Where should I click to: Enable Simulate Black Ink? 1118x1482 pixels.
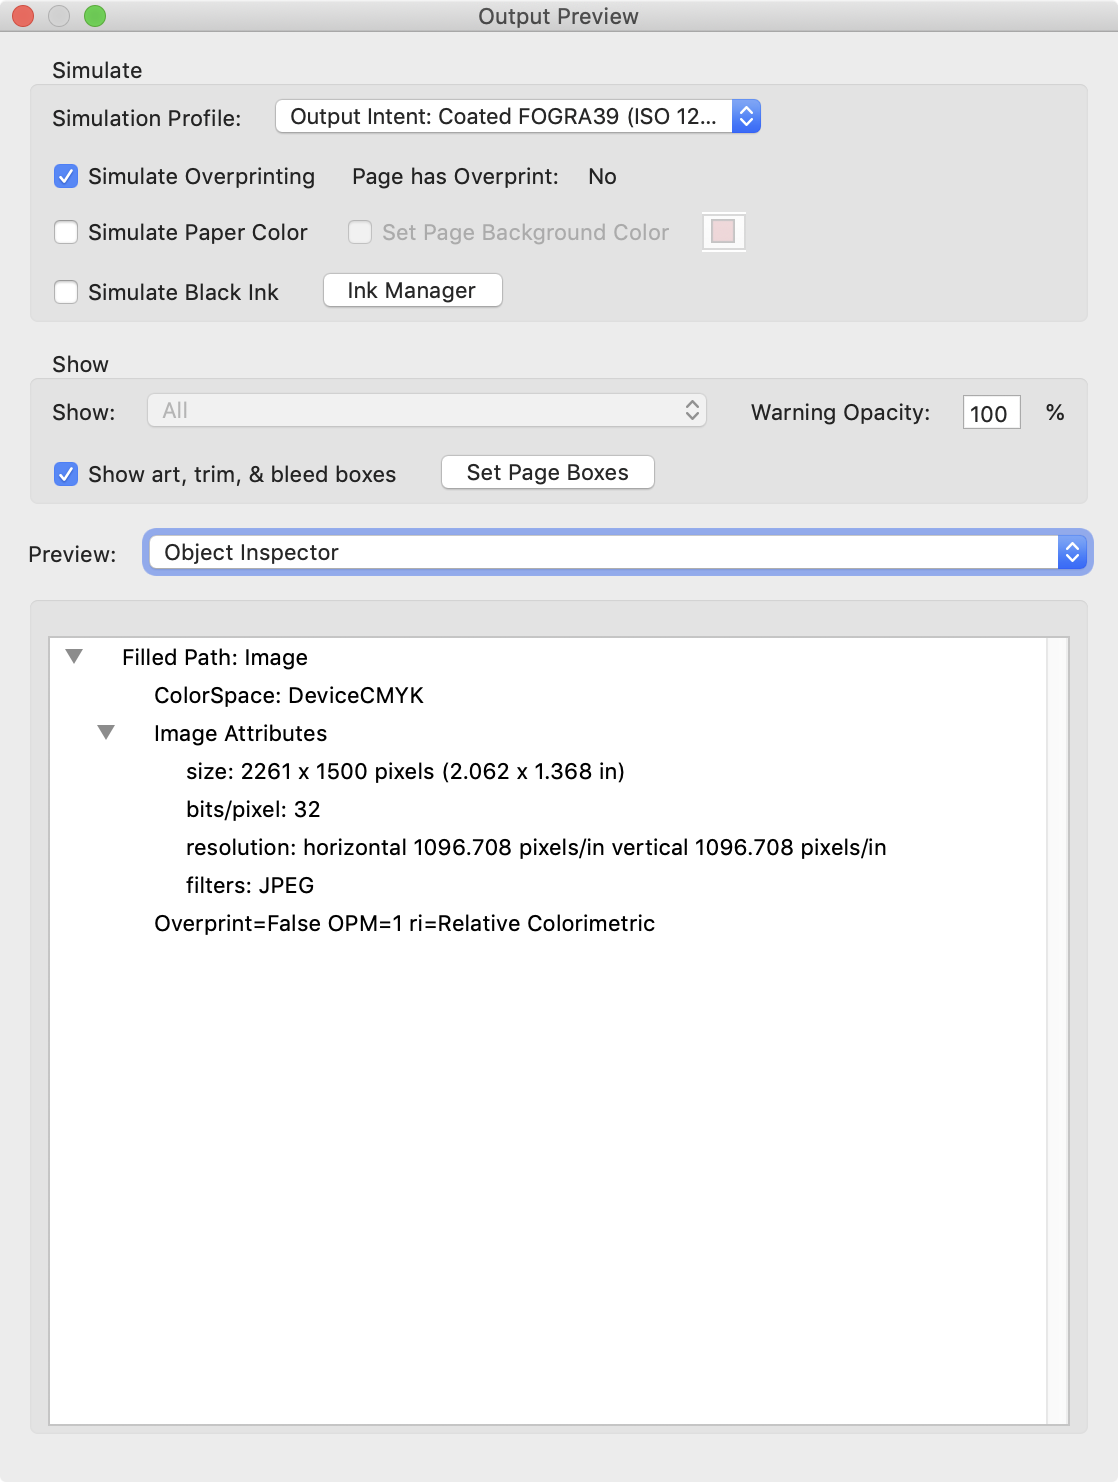tap(66, 292)
